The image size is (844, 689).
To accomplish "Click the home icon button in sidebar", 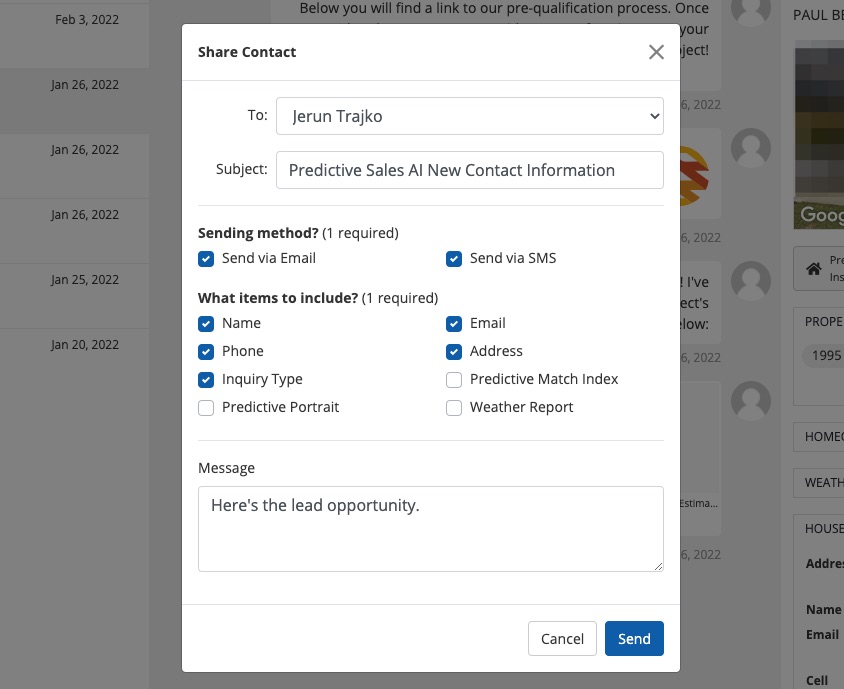I will pyautogui.click(x=816, y=268).
